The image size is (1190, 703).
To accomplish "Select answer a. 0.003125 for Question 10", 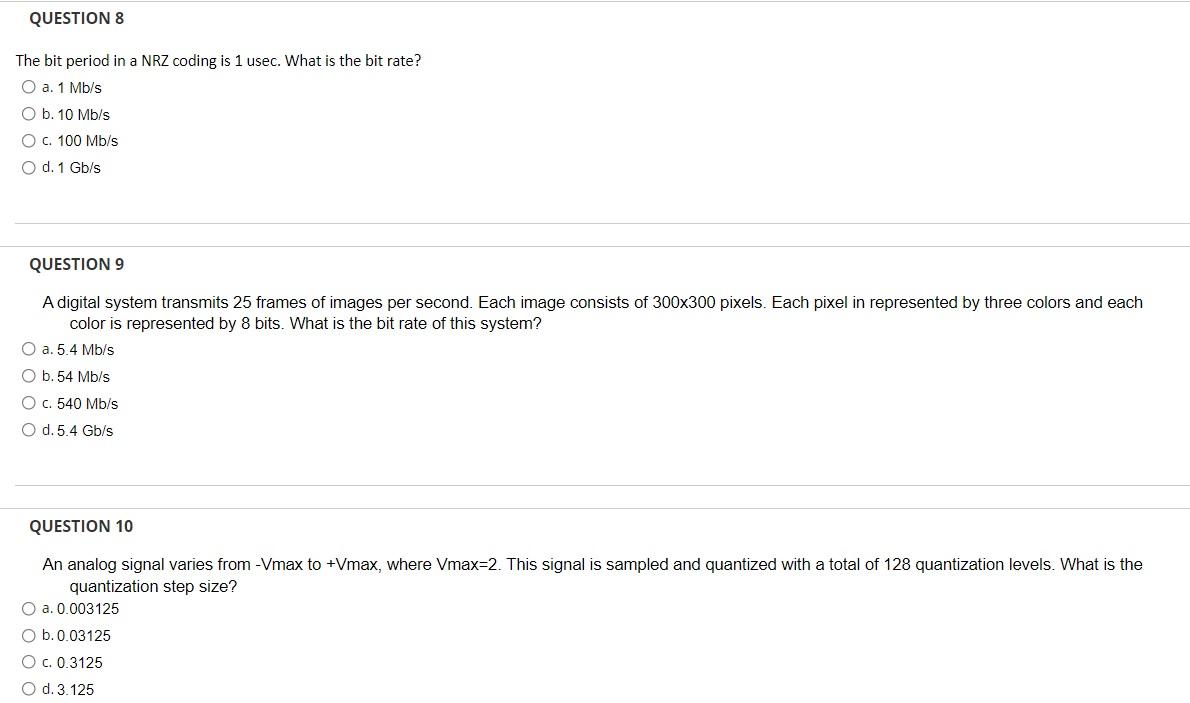I will (29, 608).
